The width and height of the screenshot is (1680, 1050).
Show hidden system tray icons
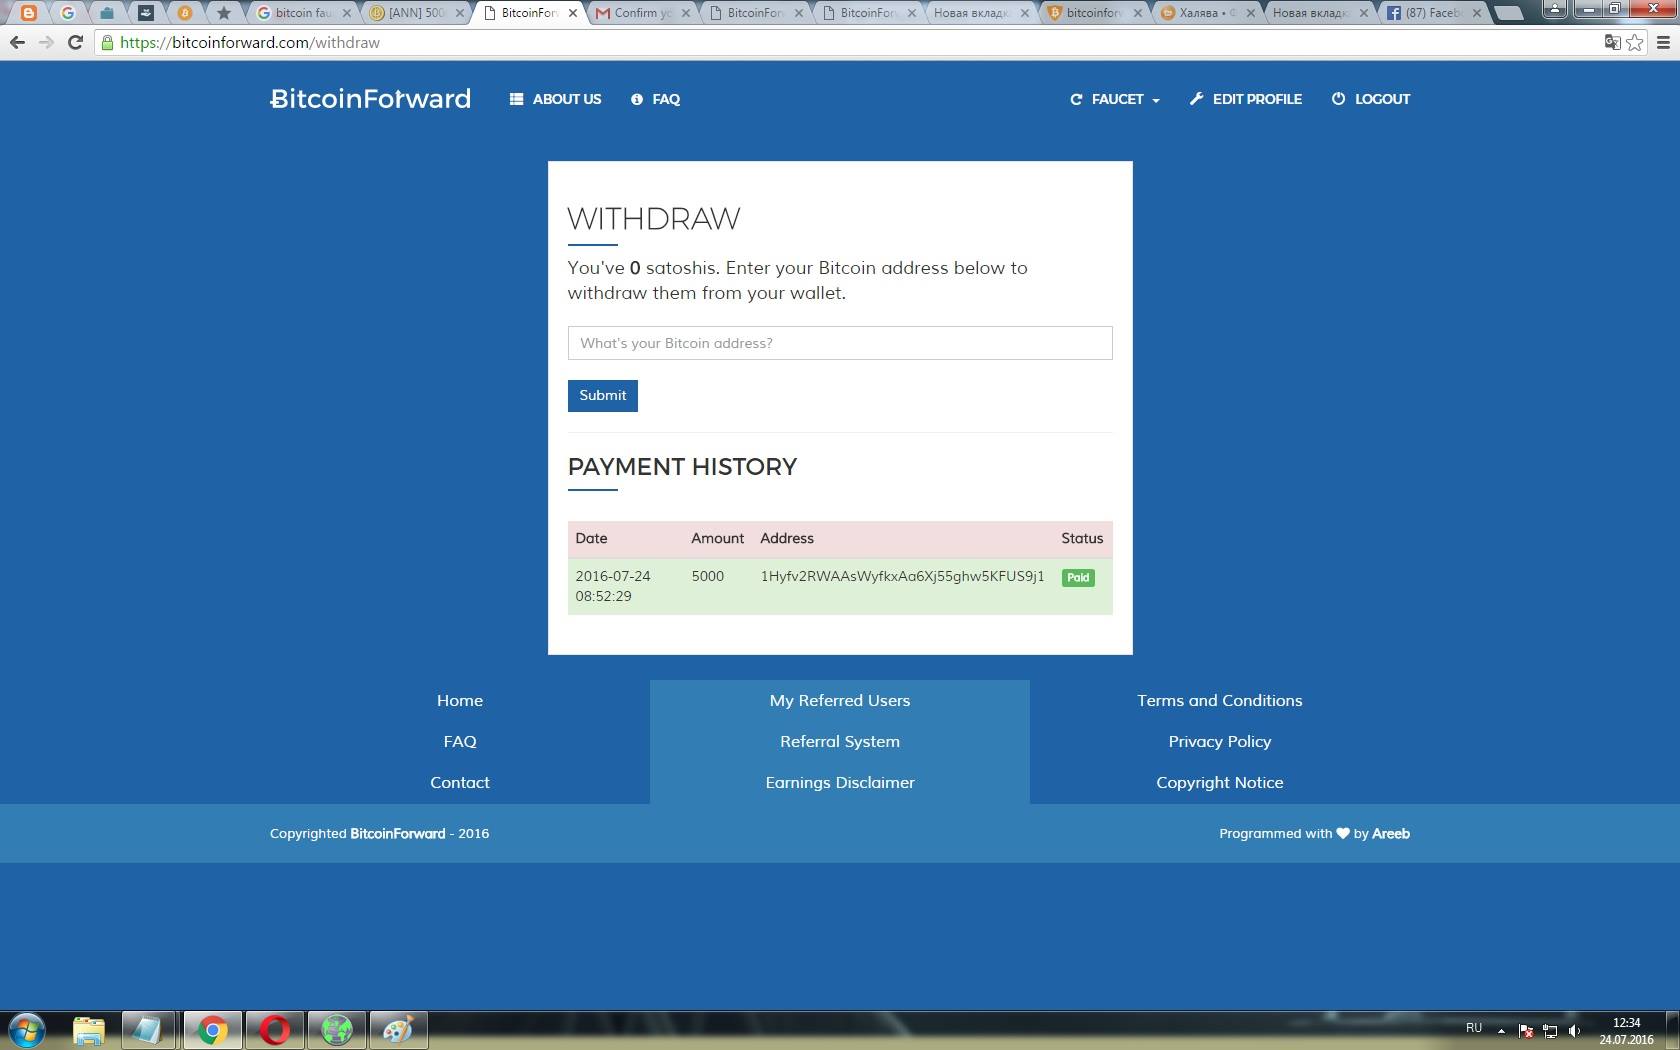pyautogui.click(x=1501, y=1030)
